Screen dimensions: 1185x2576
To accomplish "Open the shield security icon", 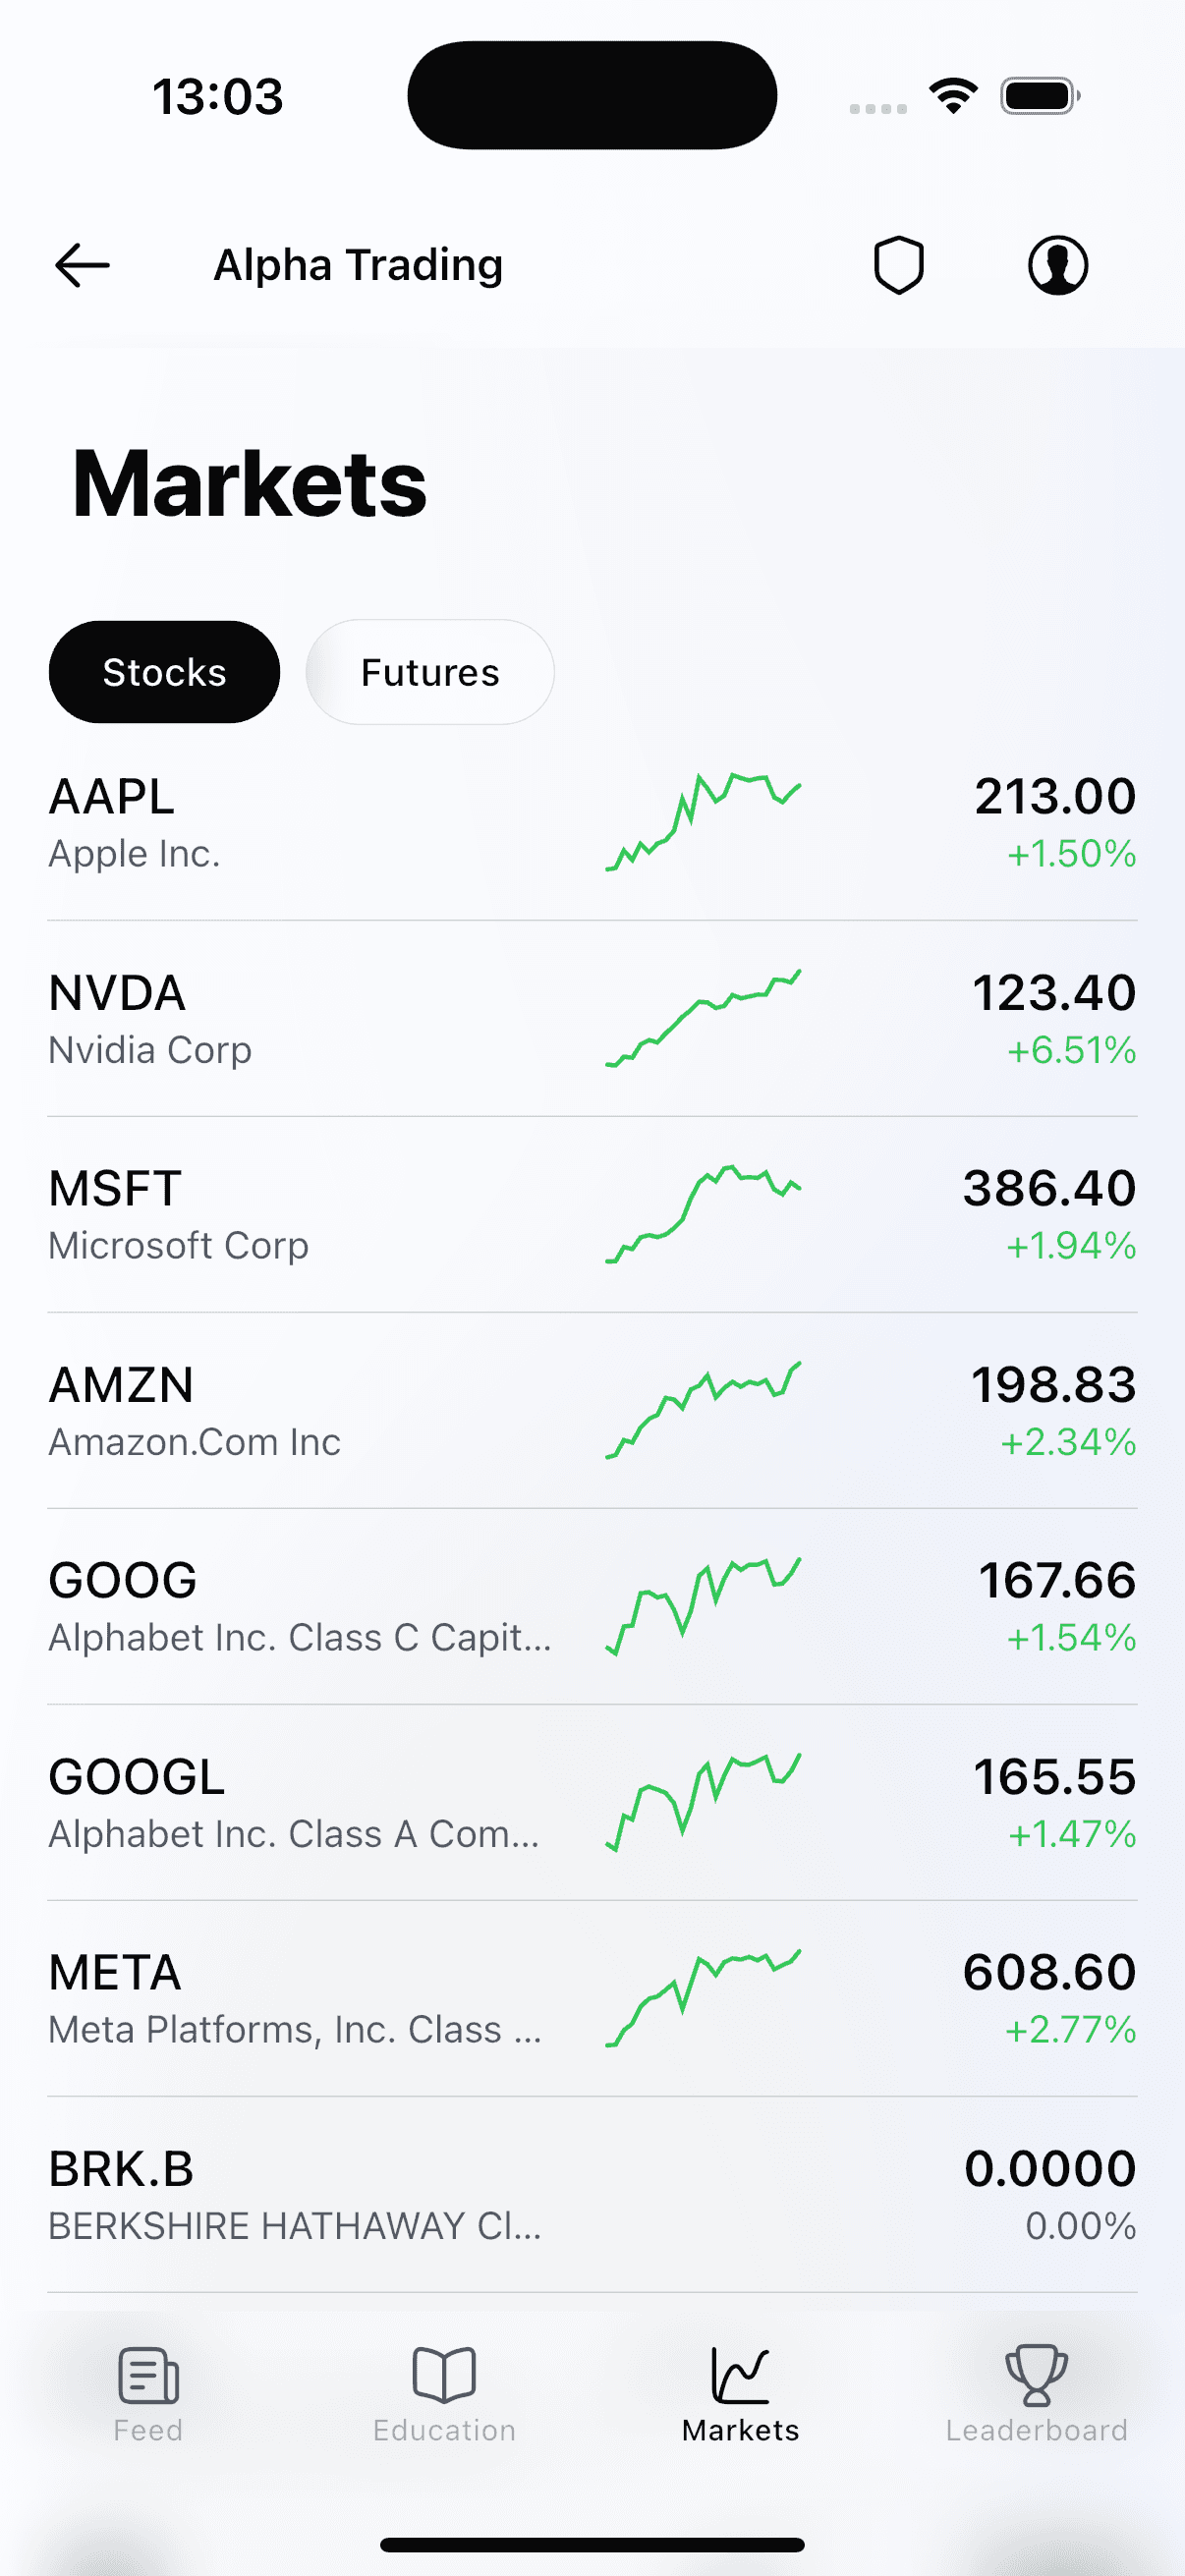I will (898, 265).
